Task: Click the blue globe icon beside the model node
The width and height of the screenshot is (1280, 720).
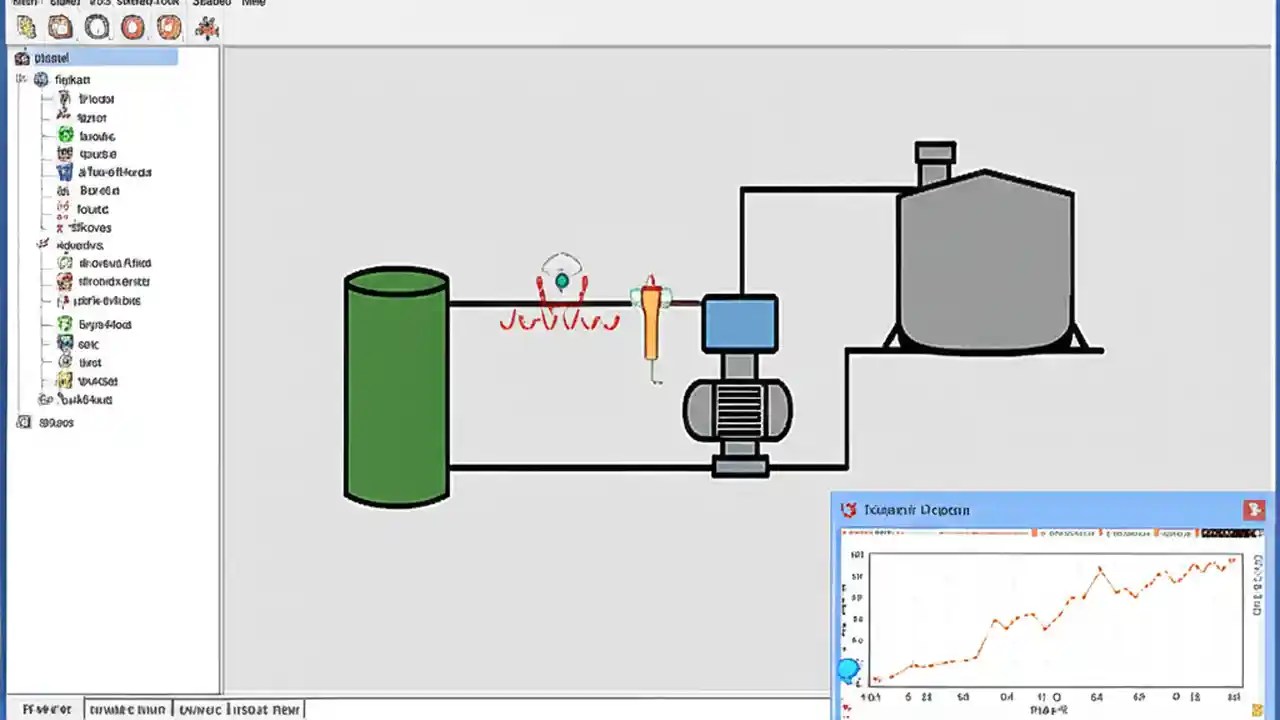Action: tap(41, 79)
